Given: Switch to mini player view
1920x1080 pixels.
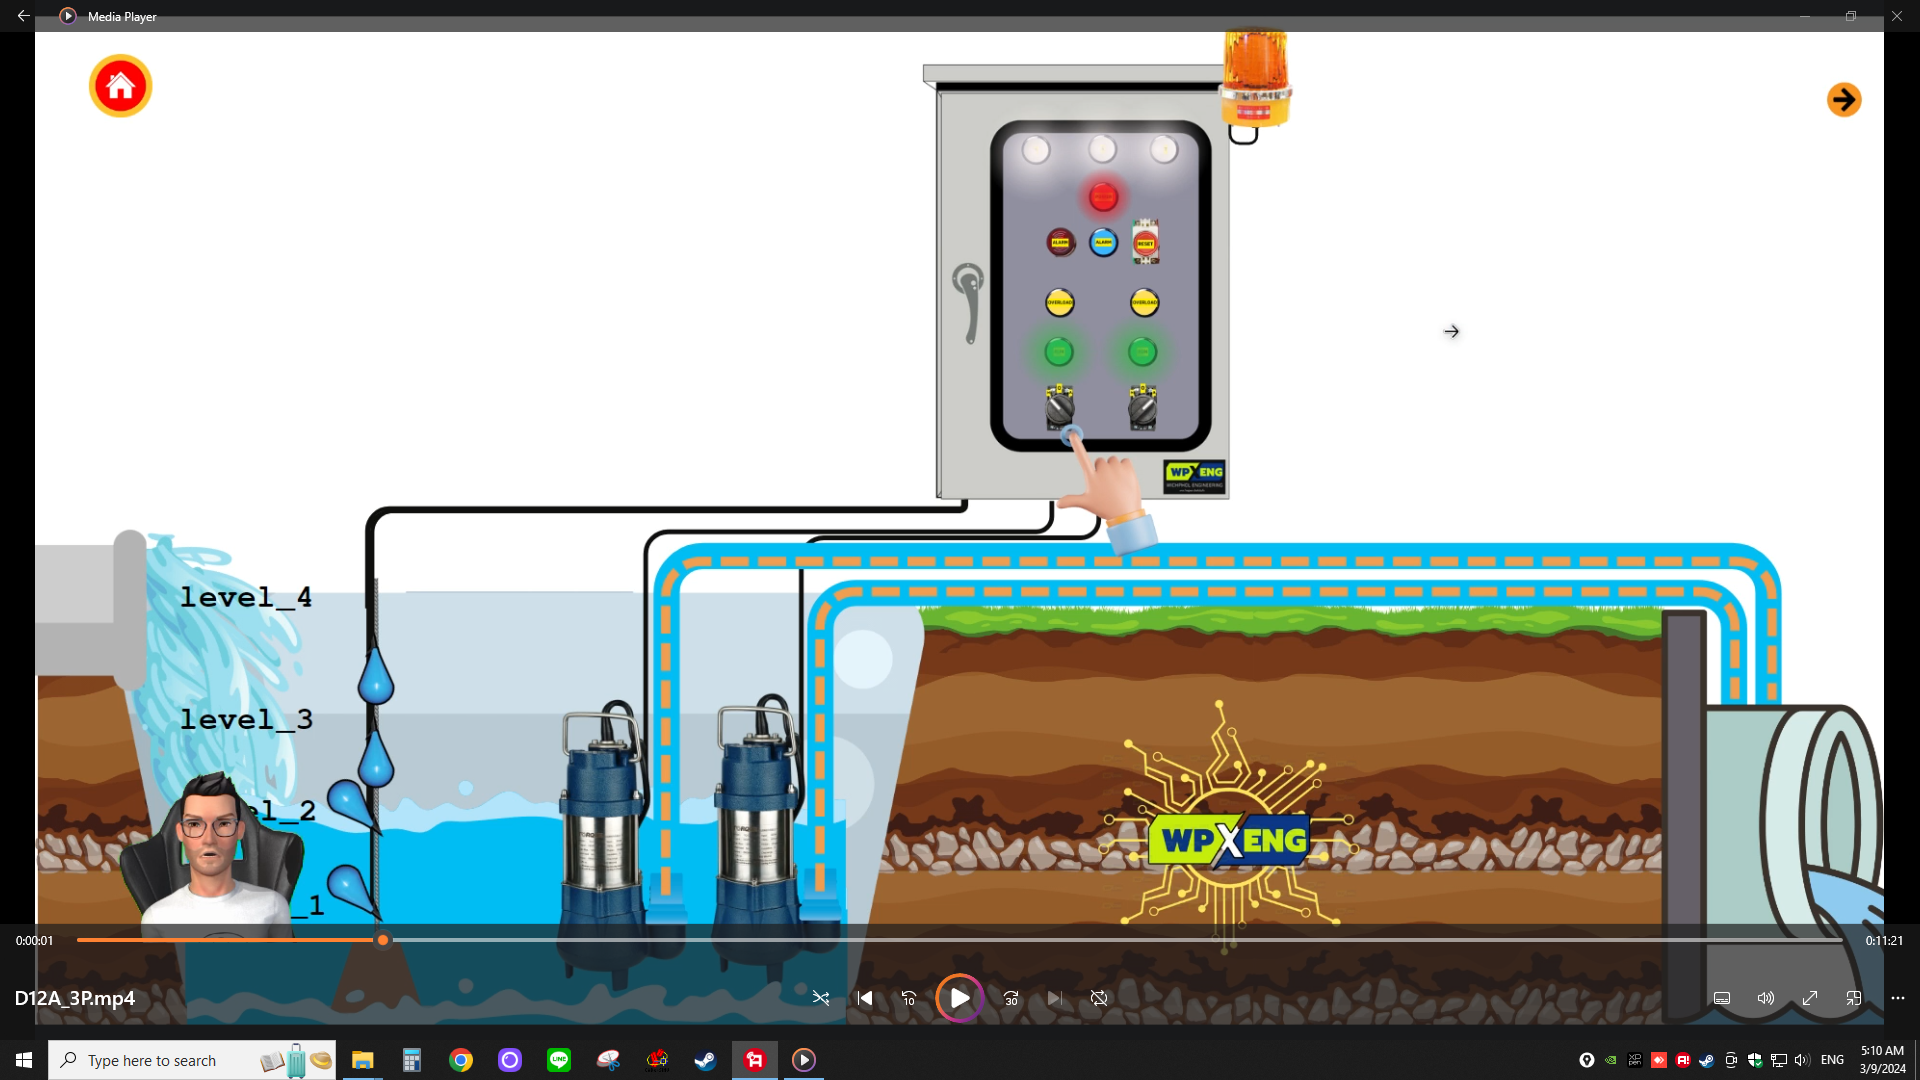Looking at the screenshot, I should tap(1854, 998).
